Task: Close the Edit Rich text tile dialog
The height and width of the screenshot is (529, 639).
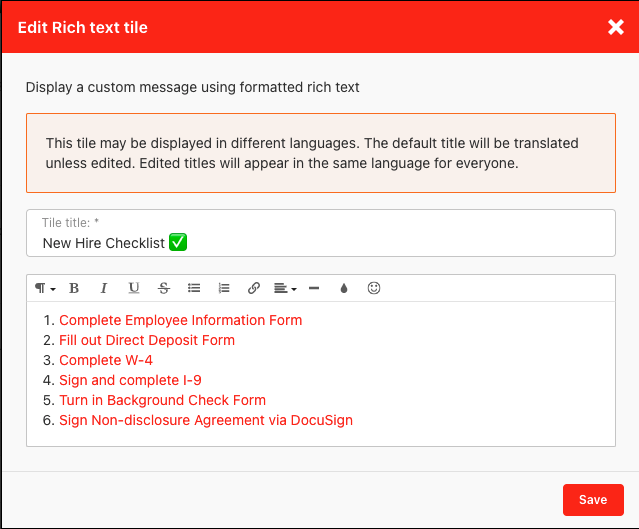Action: [x=616, y=27]
